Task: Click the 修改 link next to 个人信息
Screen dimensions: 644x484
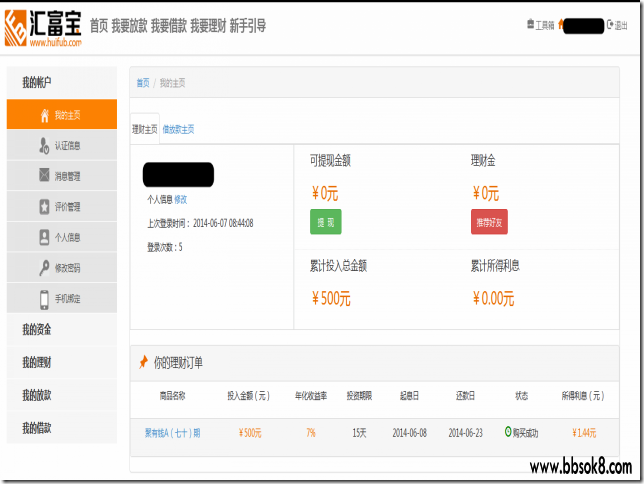Action: click(x=181, y=199)
